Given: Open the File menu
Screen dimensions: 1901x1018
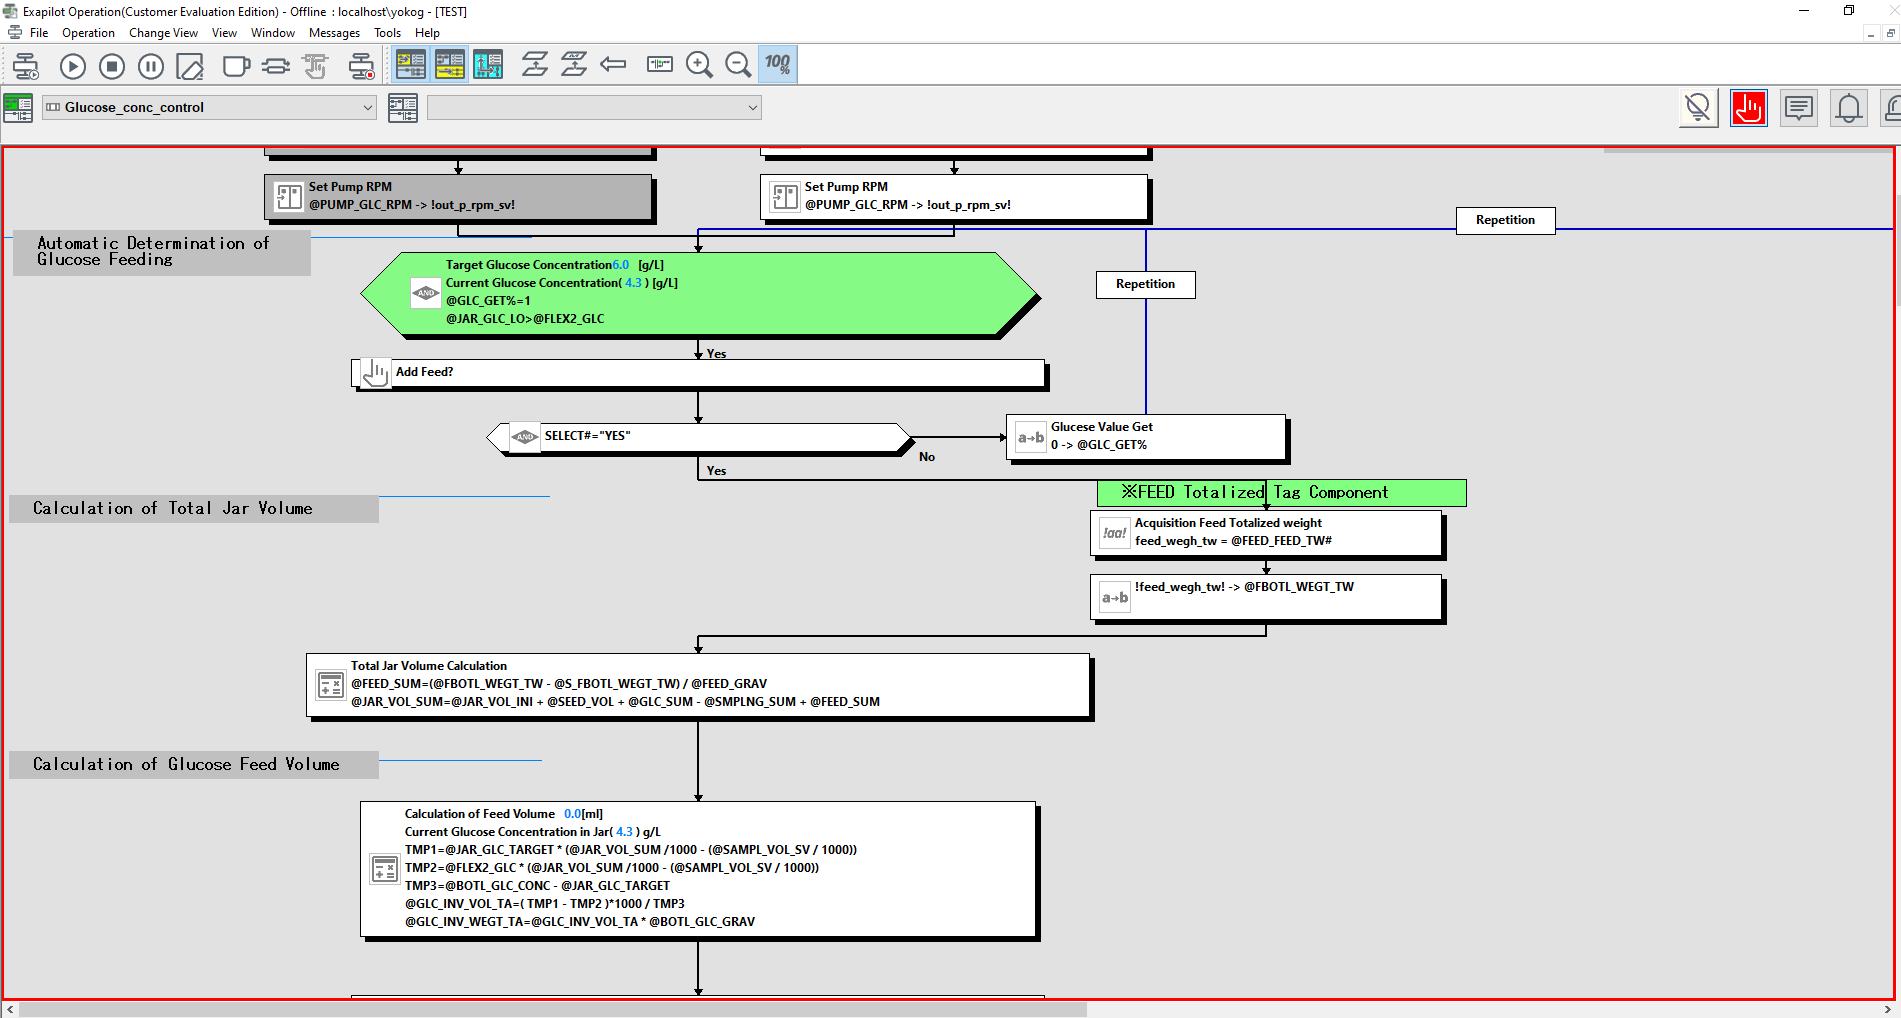Looking at the screenshot, I should [x=39, y=33].
